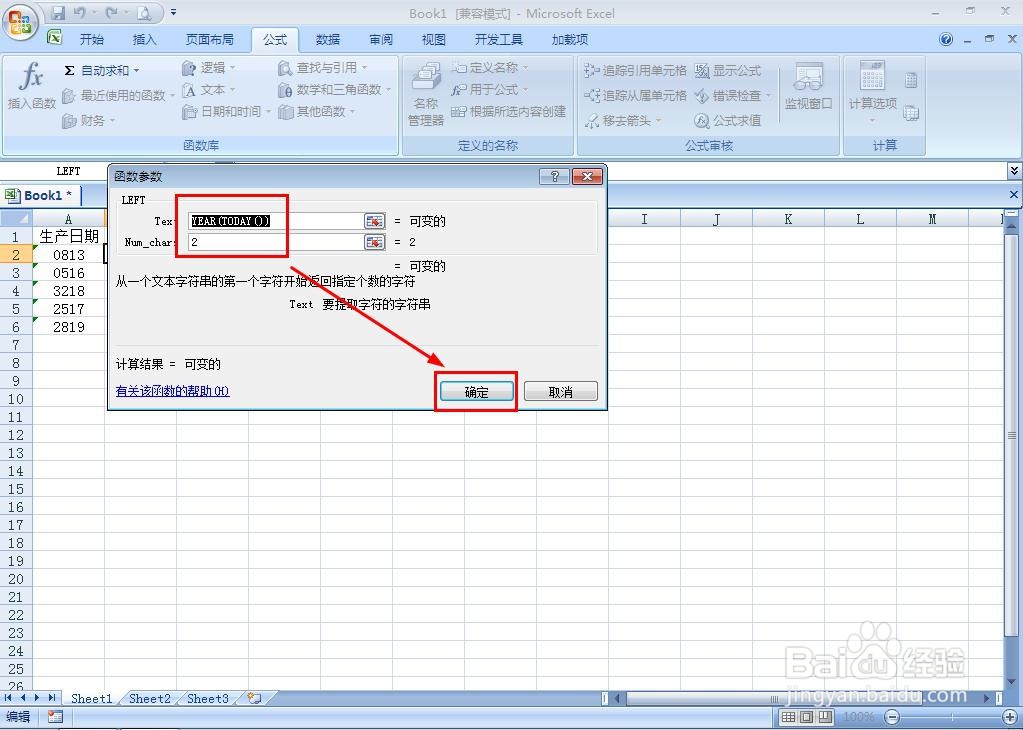Click Define Name (定义名称)
The width and height of the screenshot is (1023, 730).
489,68
